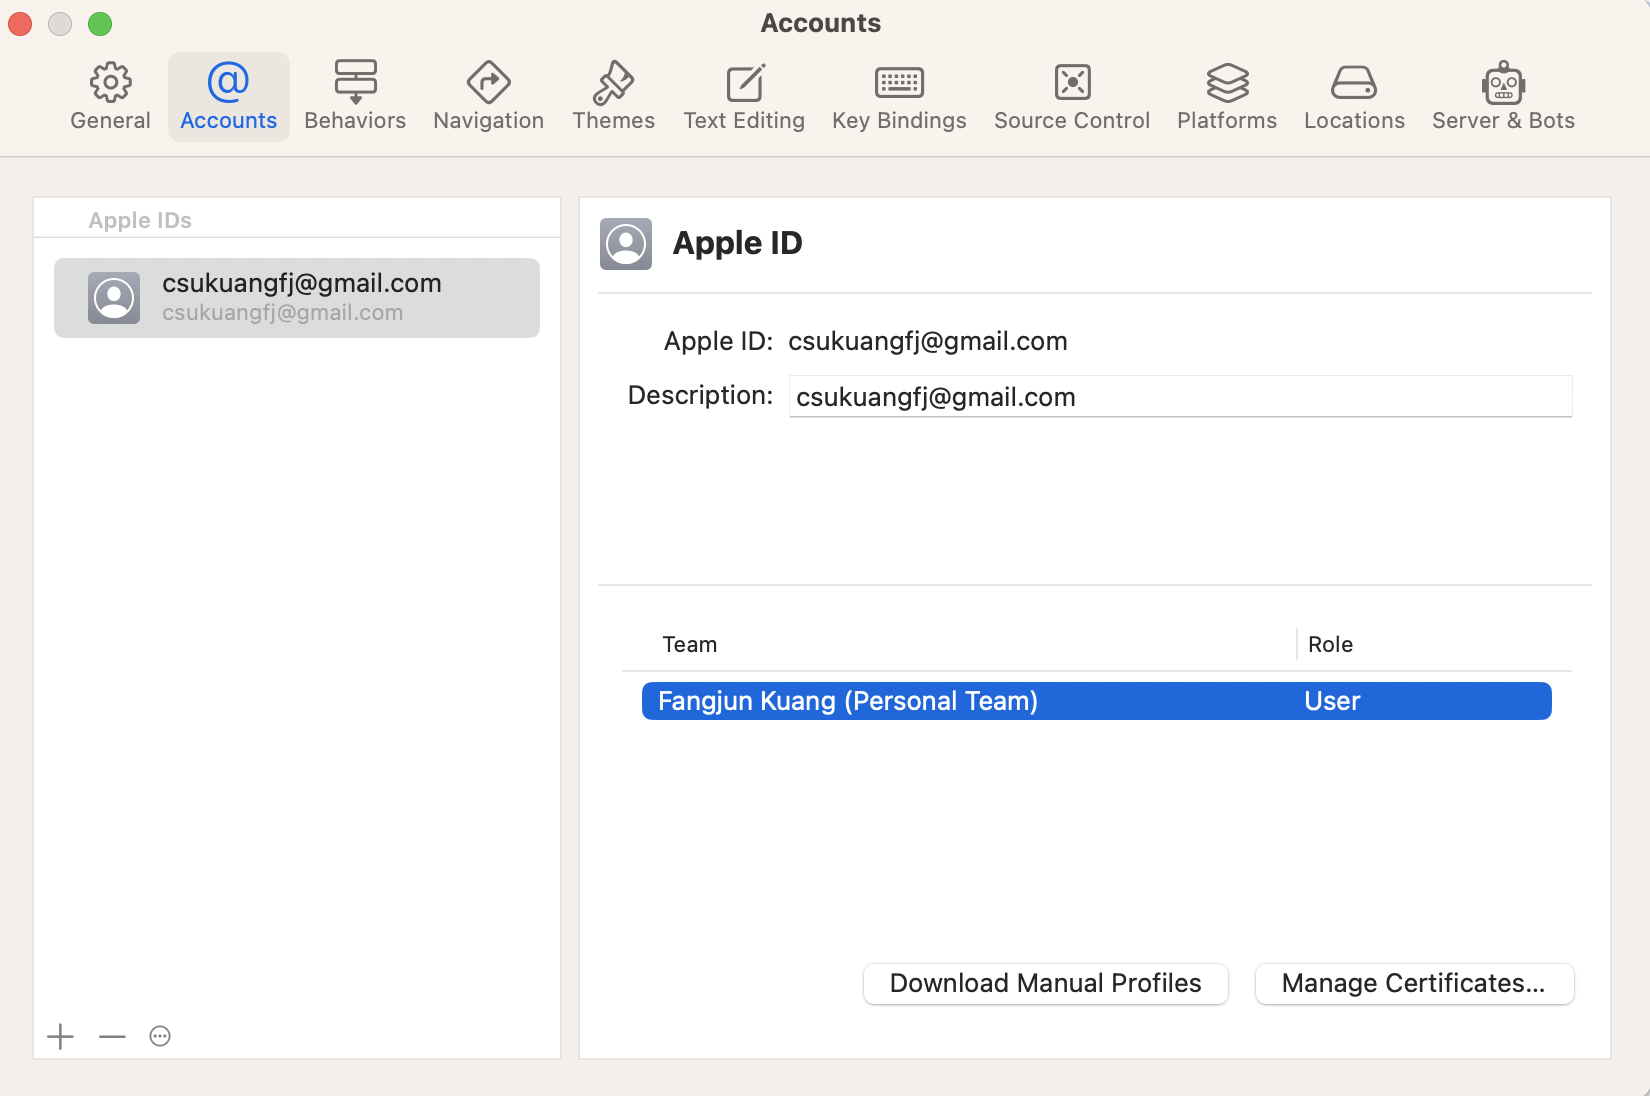Select csukuangfj@gmail.com account in sidebar
The image size is (1650, 1096).
(297, 298)
